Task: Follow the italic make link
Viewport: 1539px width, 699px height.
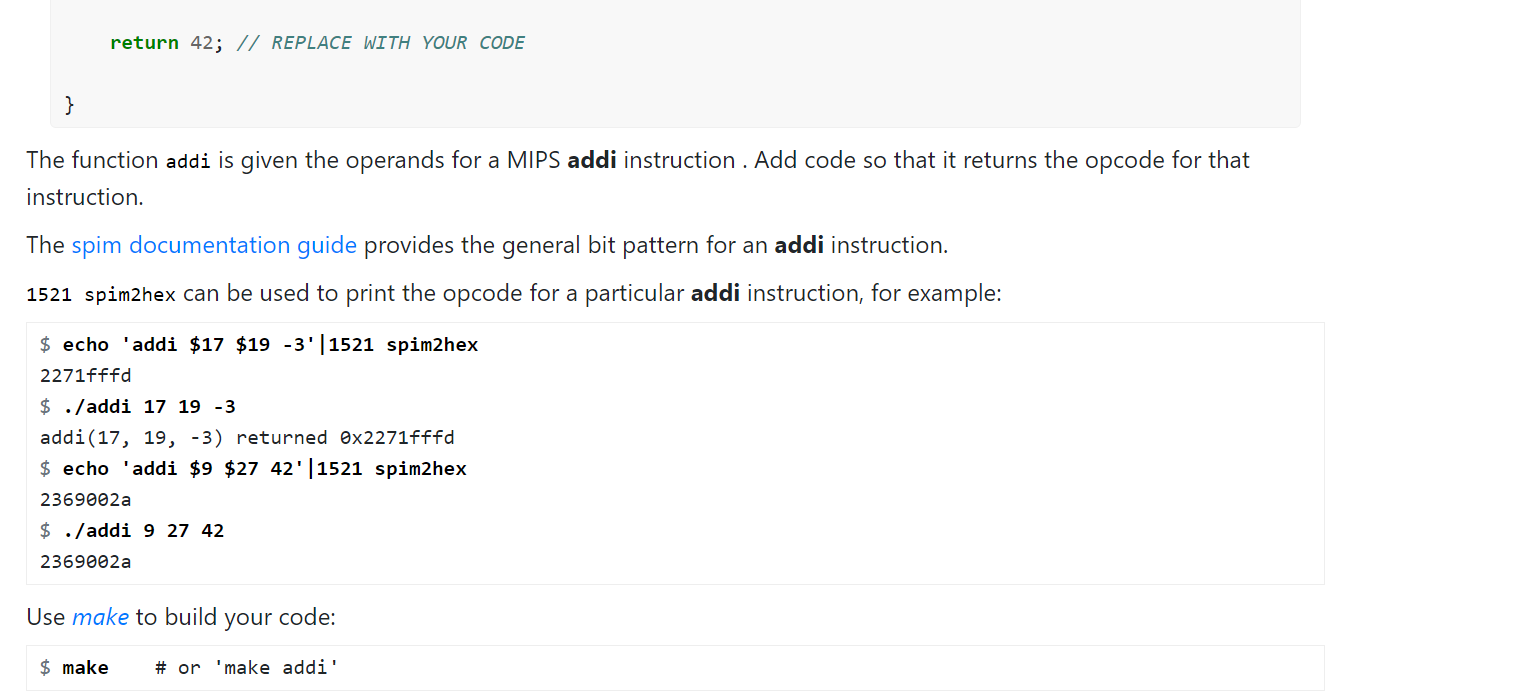Action: [x=100, y=617]
